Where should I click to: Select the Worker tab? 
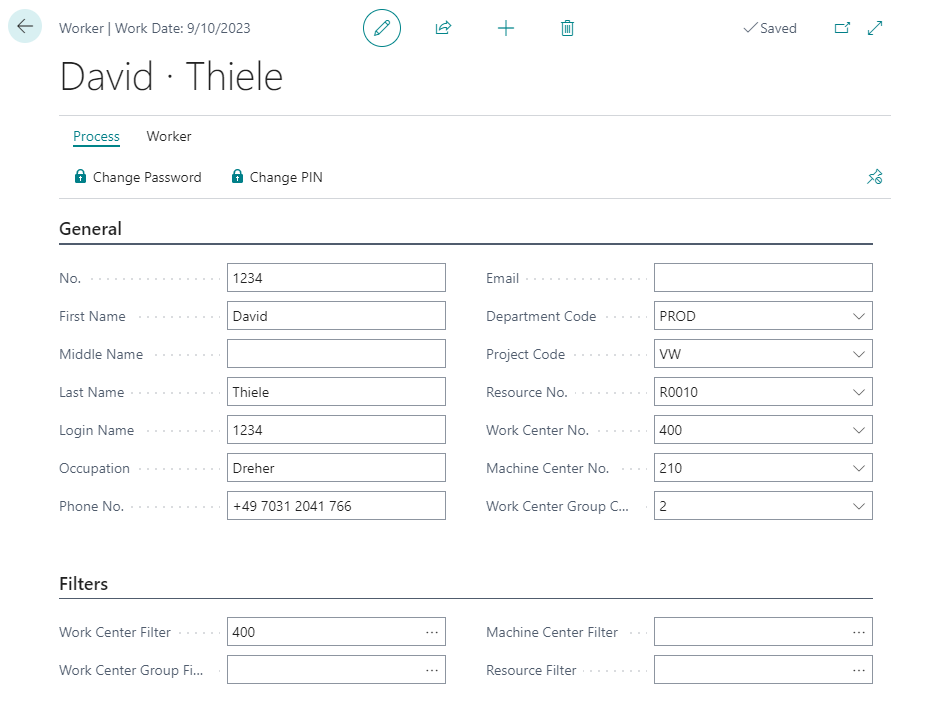pos(169,137)
